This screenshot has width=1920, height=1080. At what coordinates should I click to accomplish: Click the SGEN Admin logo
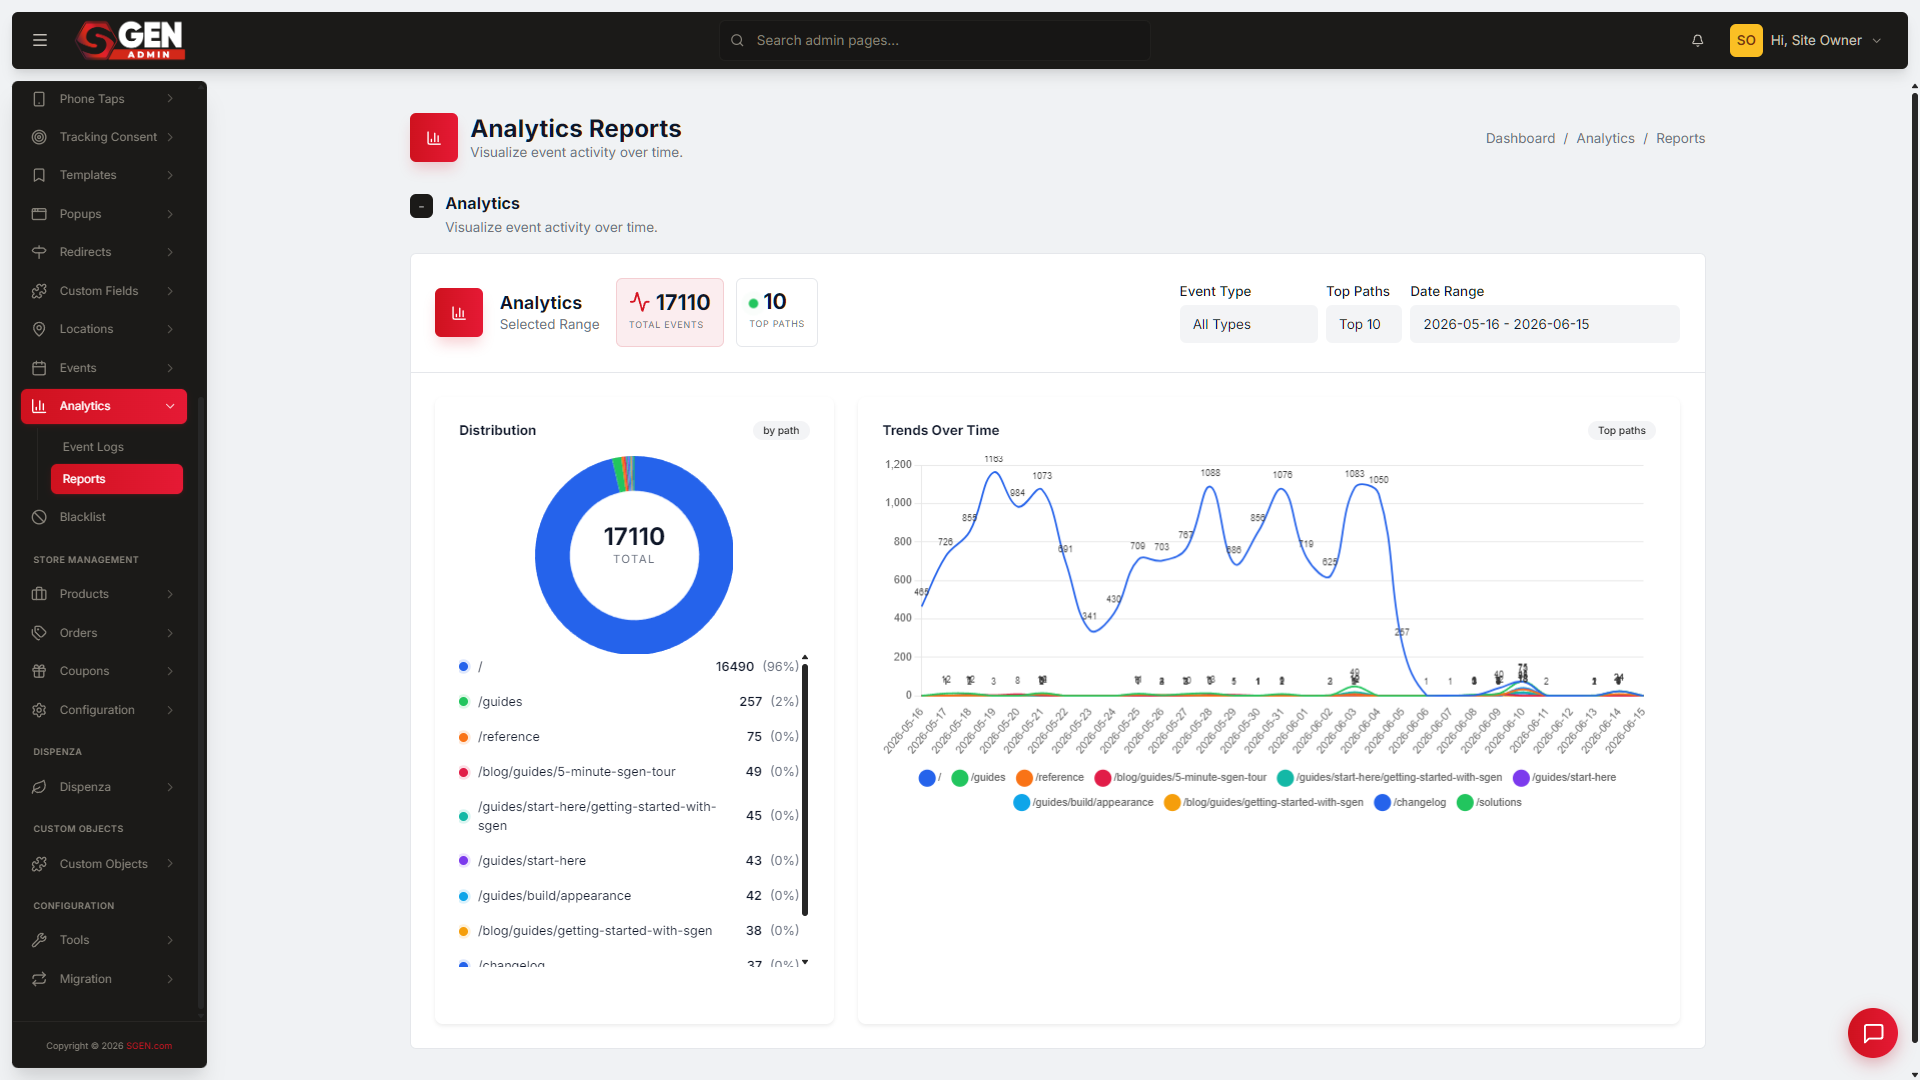coord(130,40)
